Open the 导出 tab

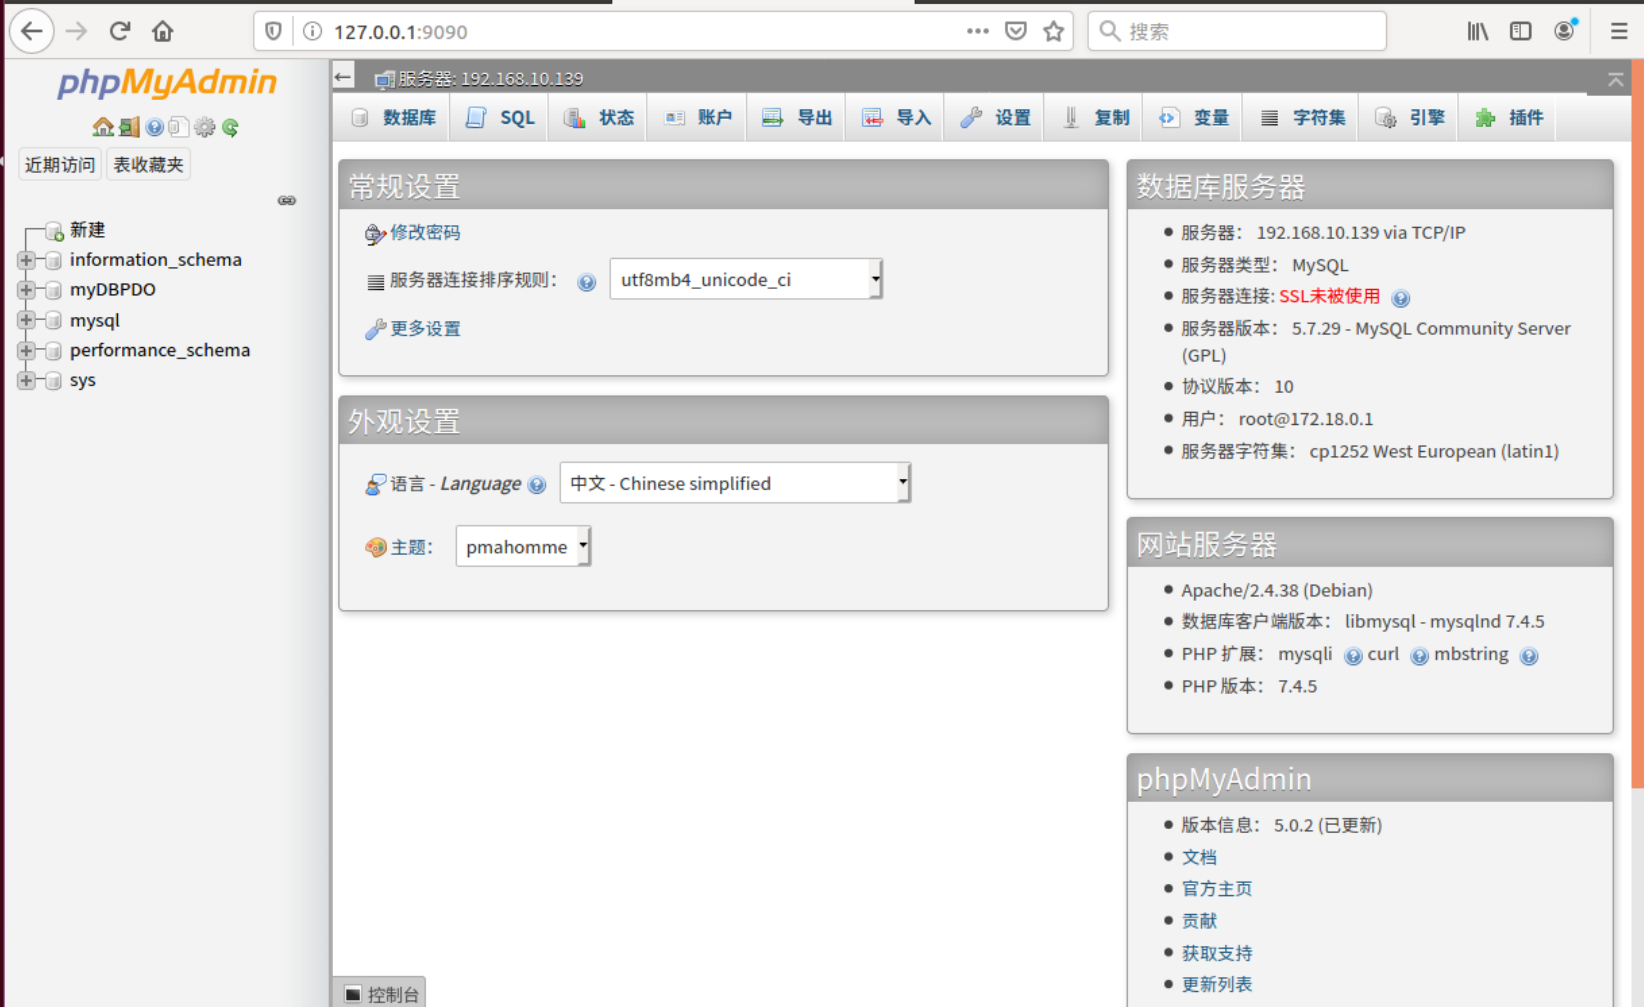pyautogui.click(x=796, y=118)
